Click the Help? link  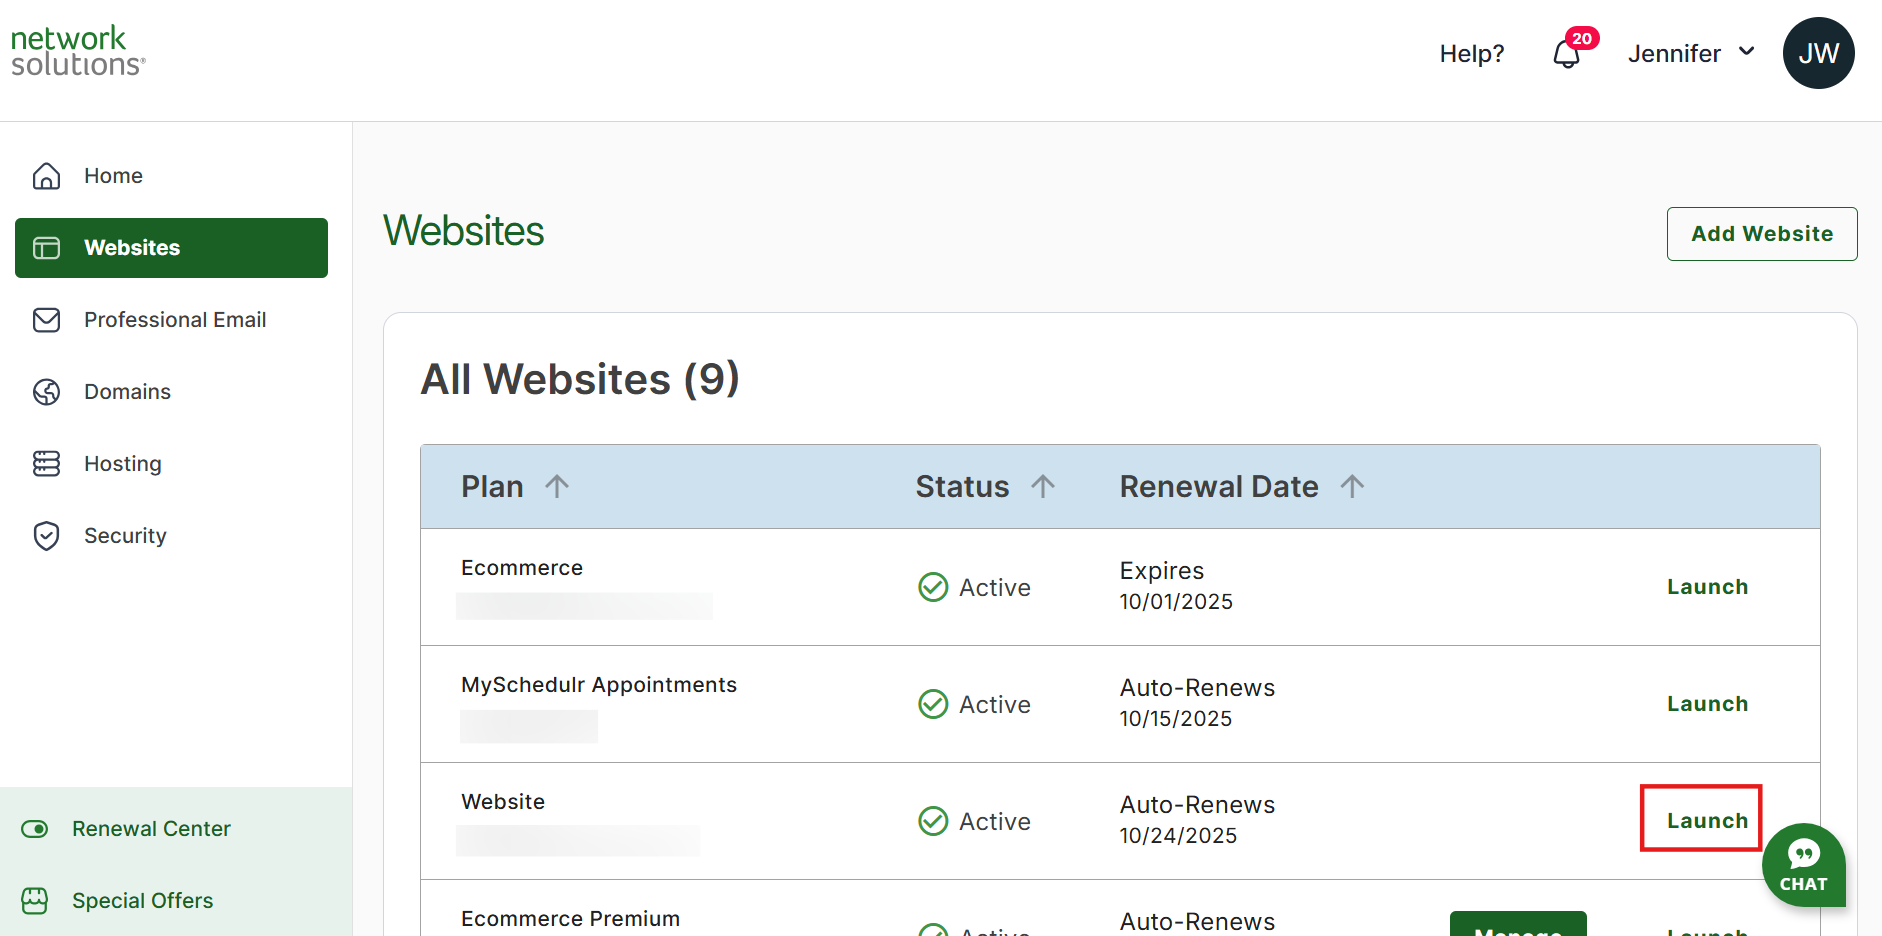pyautogui.click(x=1472, y=54)
